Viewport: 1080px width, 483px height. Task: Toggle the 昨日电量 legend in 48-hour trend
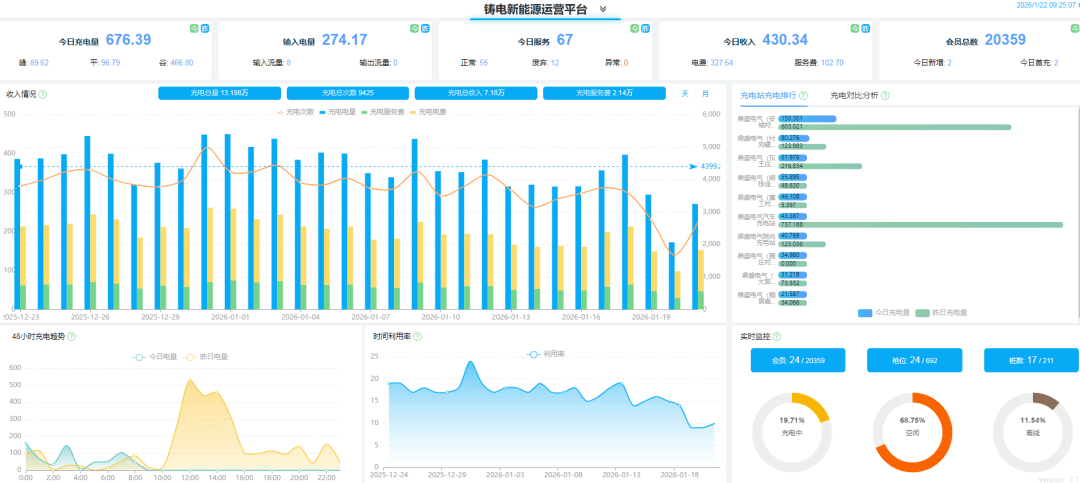pyautogui.click(x=205, y=356)
